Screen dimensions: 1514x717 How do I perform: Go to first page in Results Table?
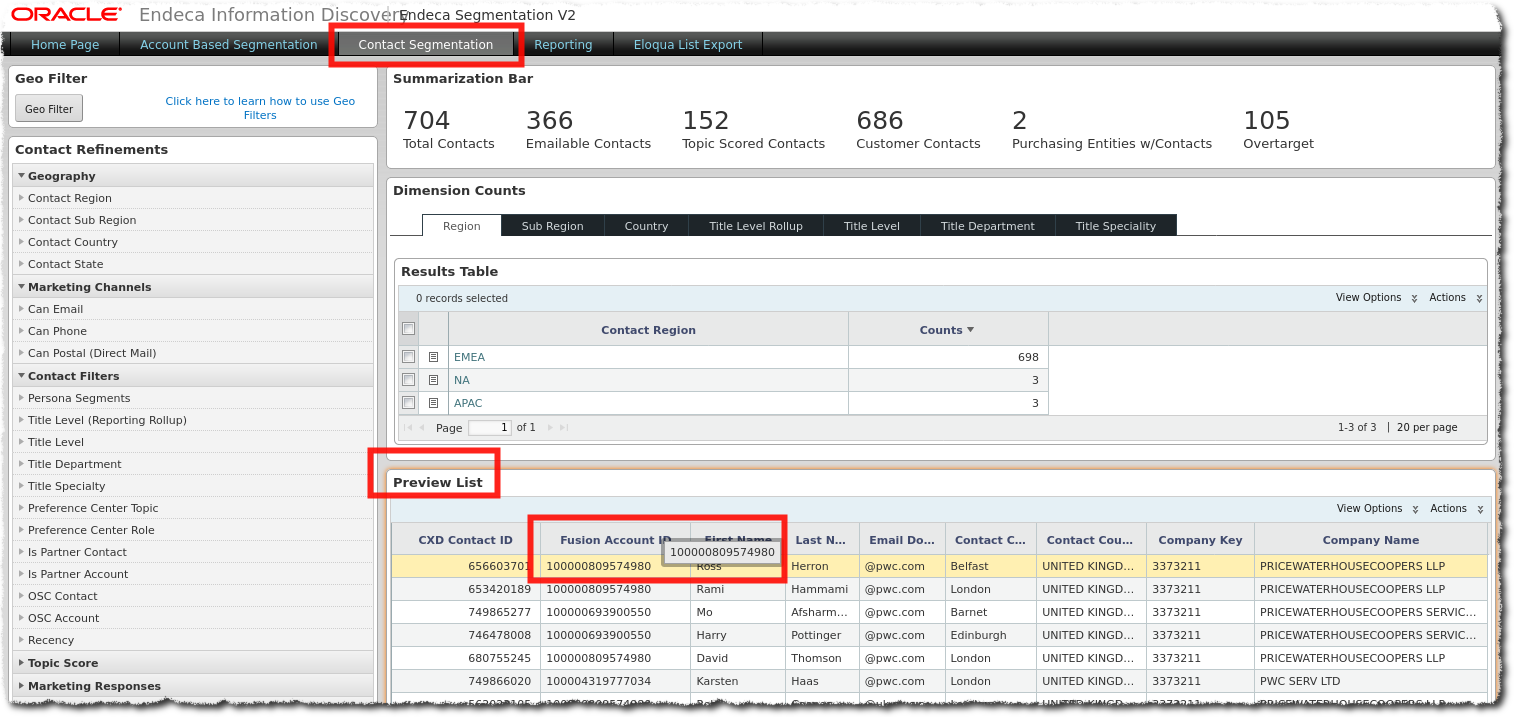pyautogui.click(x=407, y=428)
